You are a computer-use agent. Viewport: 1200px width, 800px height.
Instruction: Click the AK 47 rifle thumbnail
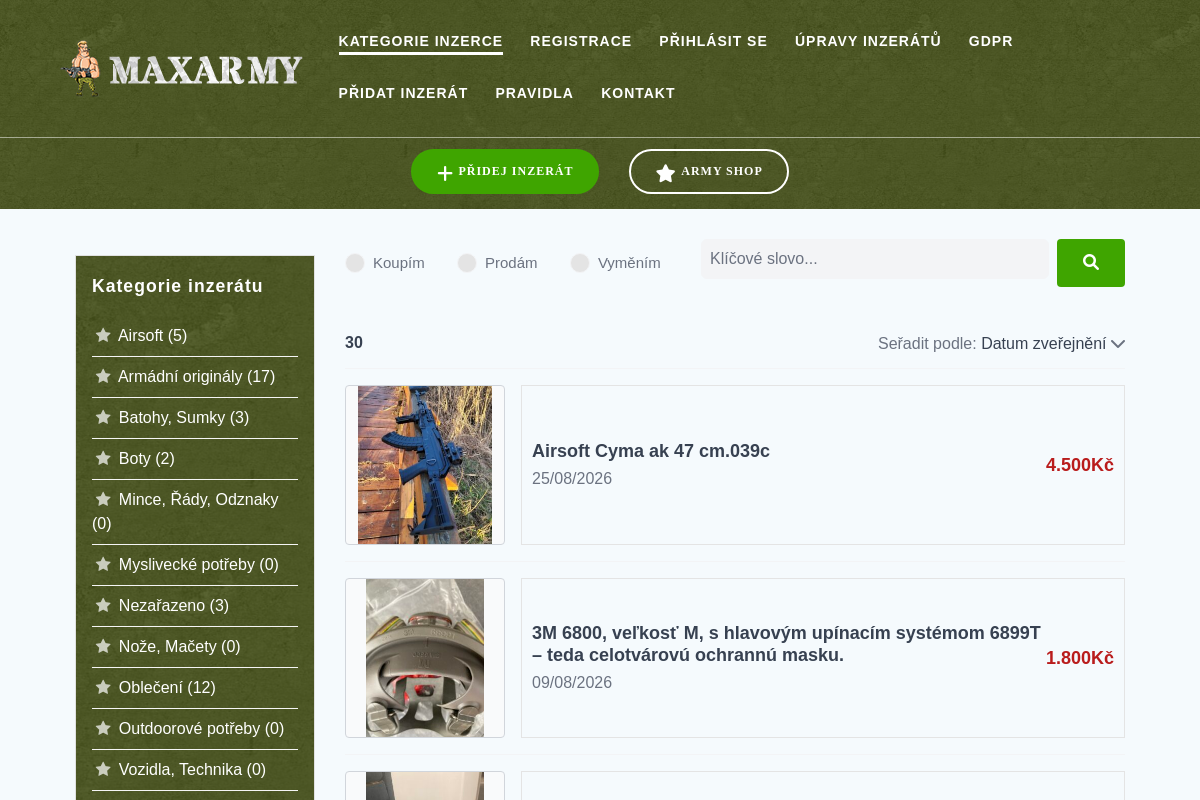(425, 465)
